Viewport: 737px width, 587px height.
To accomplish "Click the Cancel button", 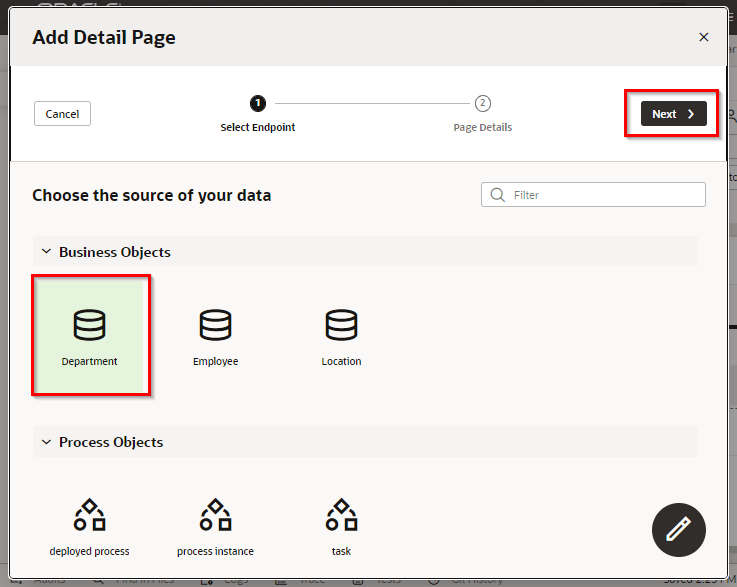I will click(62, 114).
